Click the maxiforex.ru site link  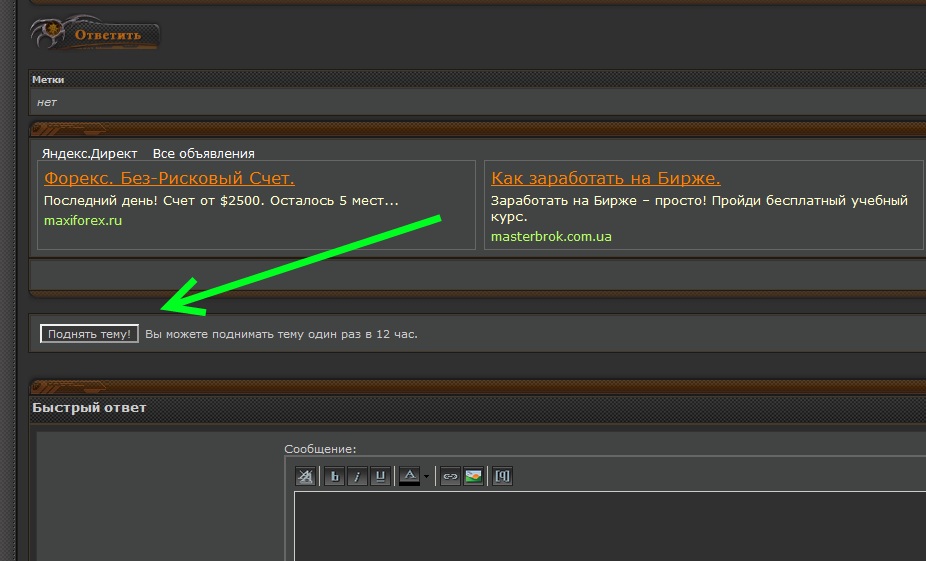pyautogui.click(x=82, y=220)
